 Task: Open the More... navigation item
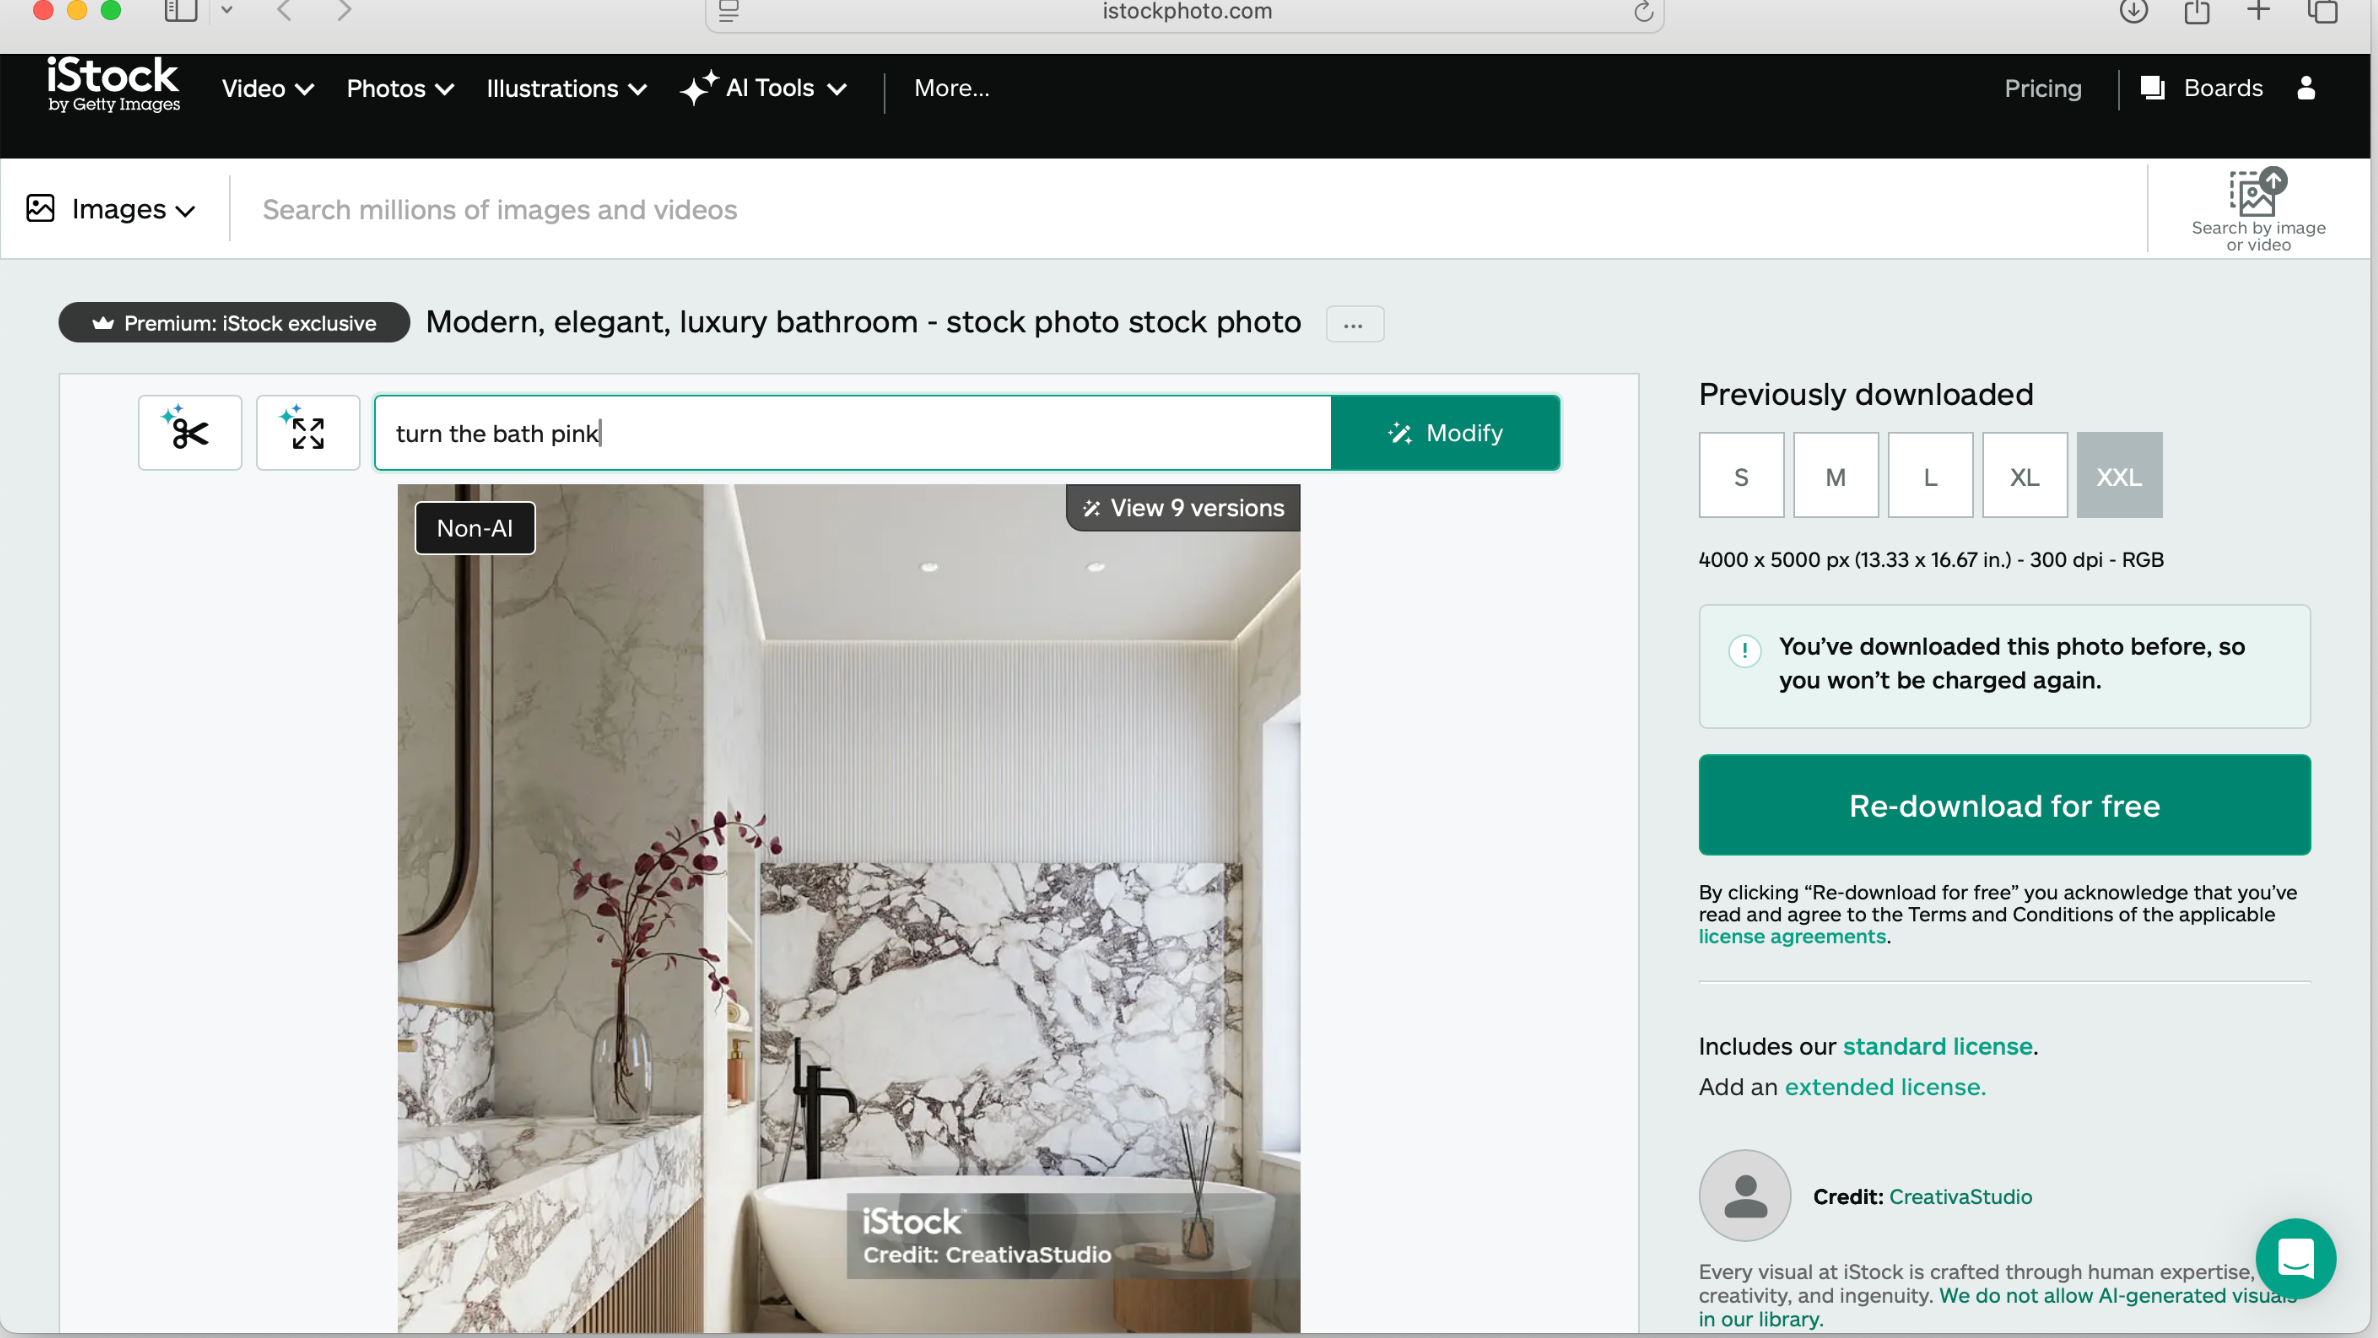(951, 88)
